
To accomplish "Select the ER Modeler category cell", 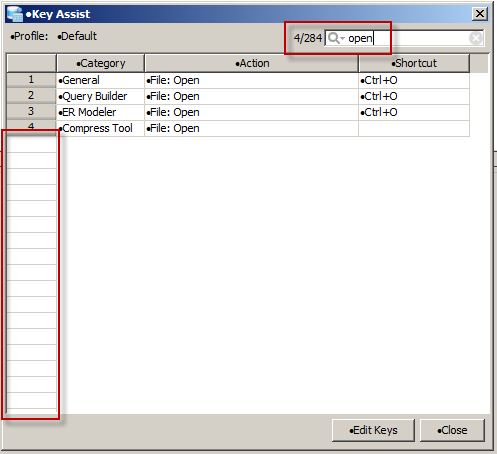I will tap(100, 112).
